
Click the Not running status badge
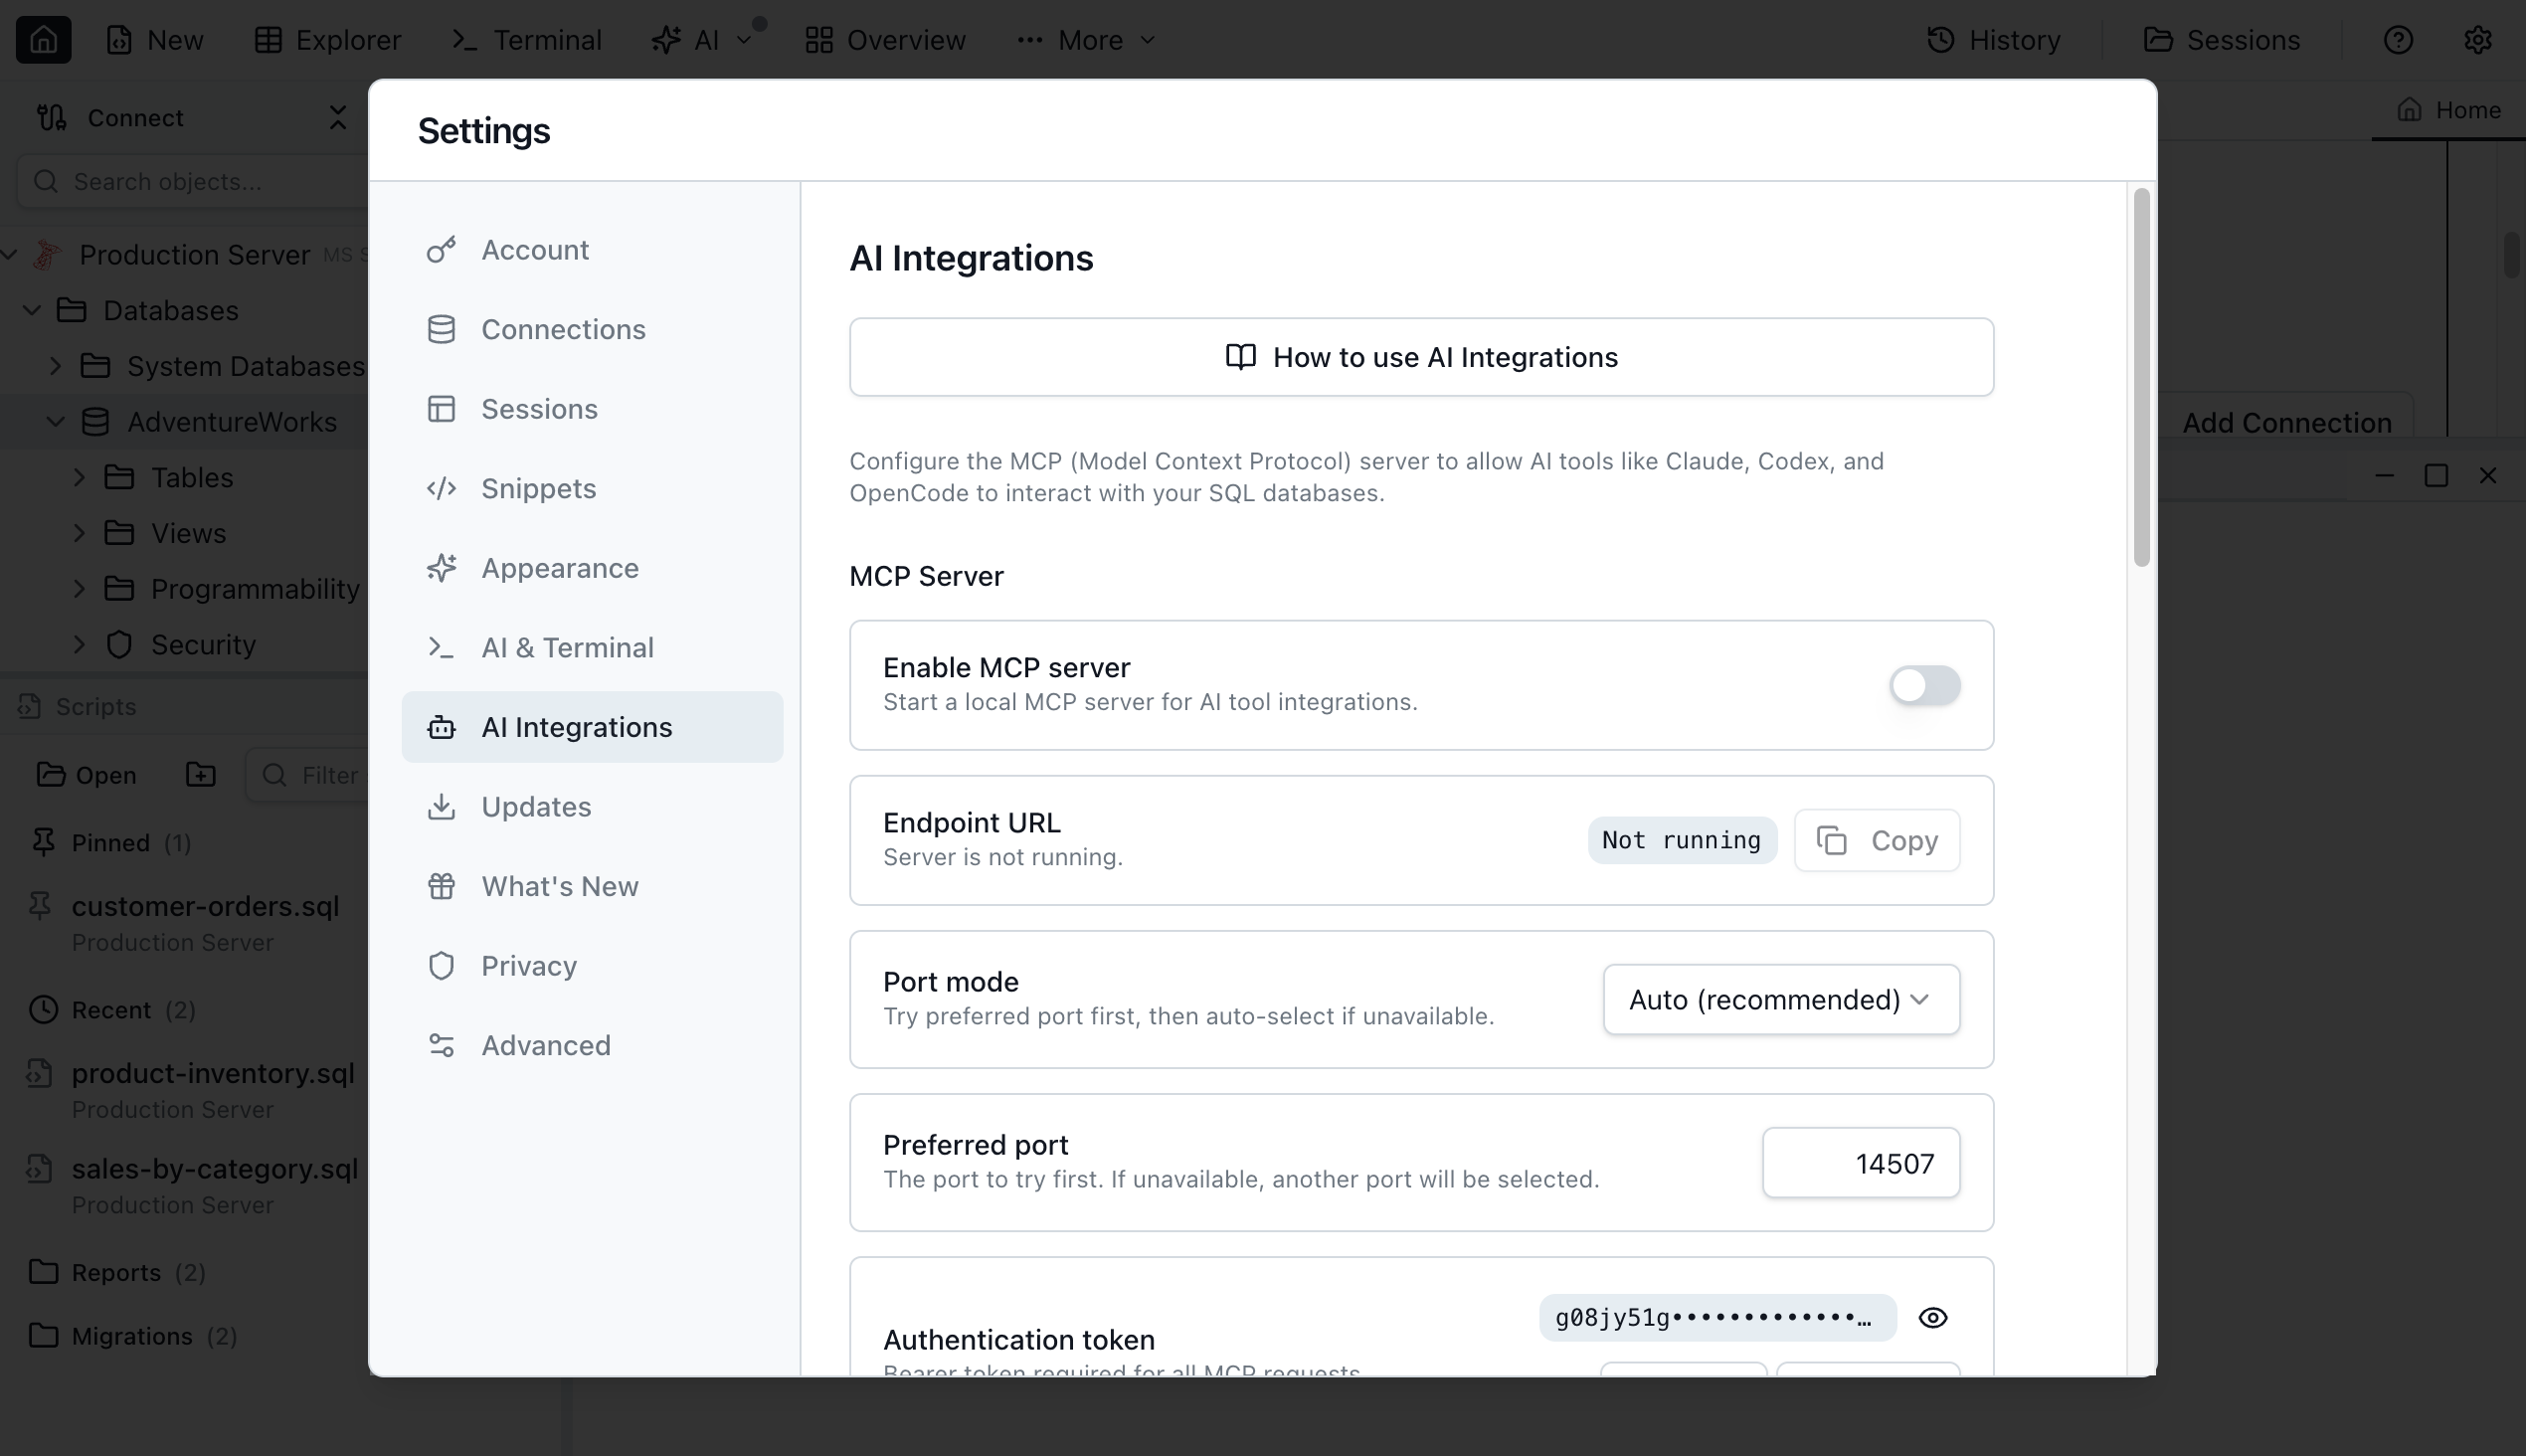[1682, 840]
